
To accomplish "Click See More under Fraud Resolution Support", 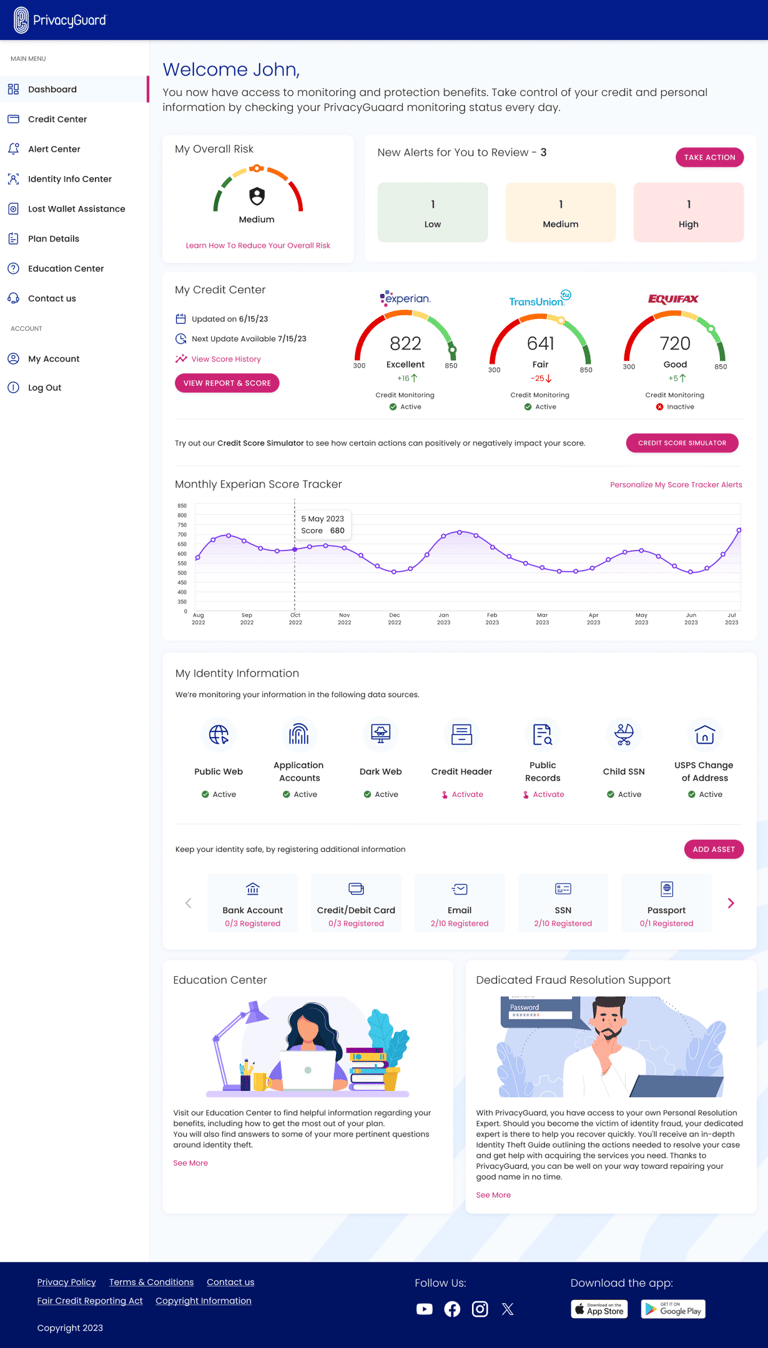I will coord(493,1195).
